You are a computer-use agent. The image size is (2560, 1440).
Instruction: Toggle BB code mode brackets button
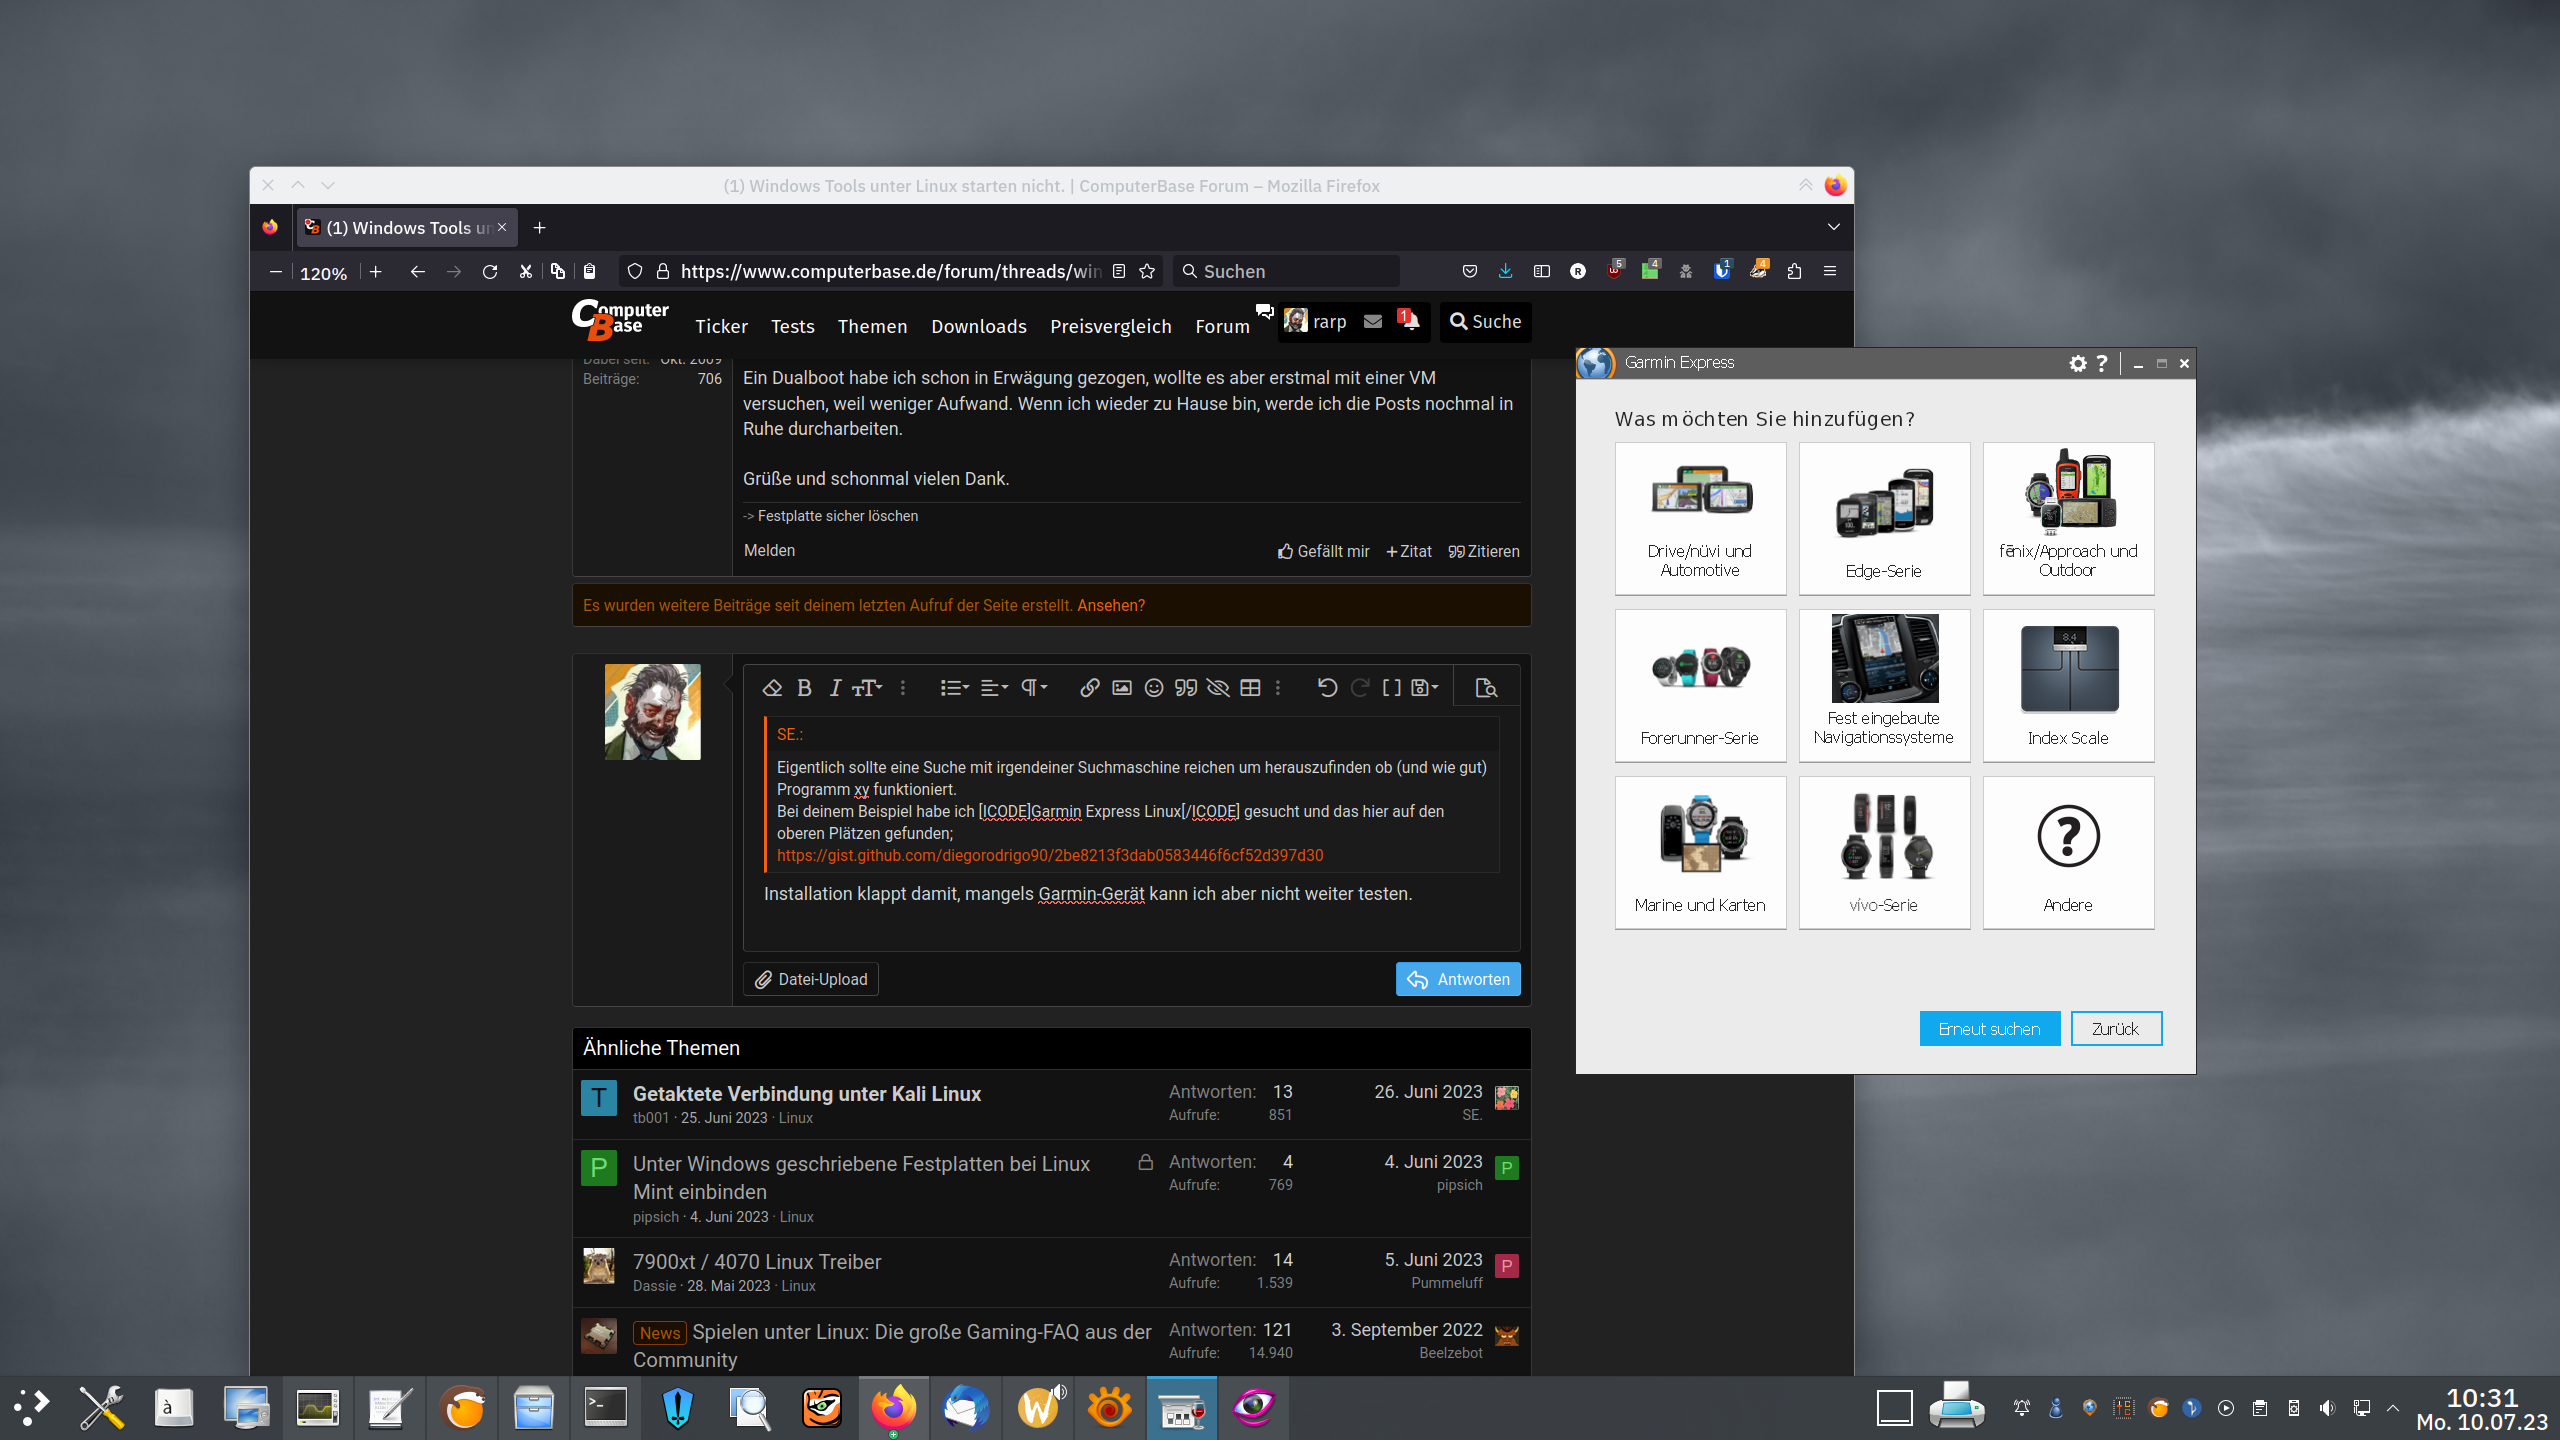click(x=1391, y=688)
